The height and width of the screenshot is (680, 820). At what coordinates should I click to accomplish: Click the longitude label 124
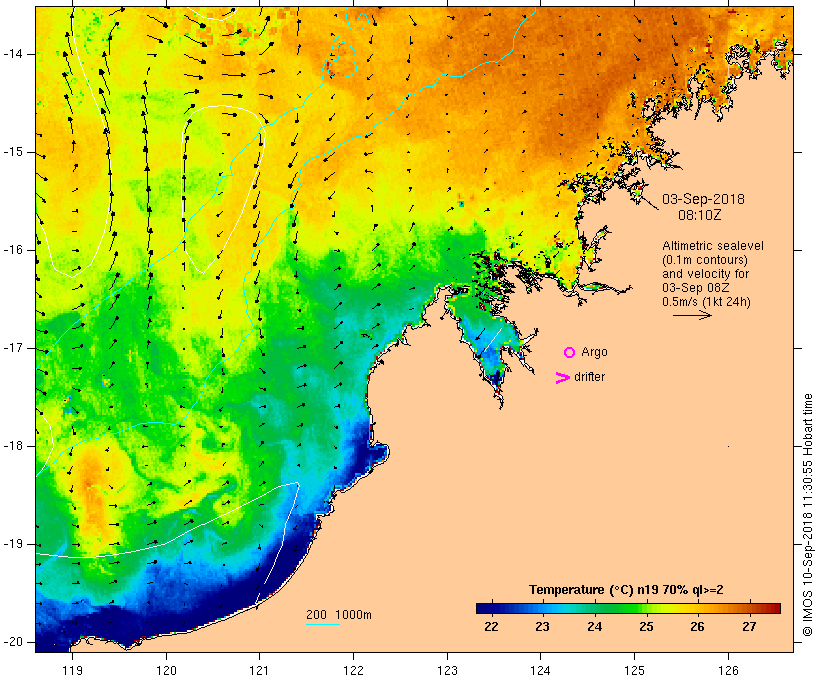(540, 670)
